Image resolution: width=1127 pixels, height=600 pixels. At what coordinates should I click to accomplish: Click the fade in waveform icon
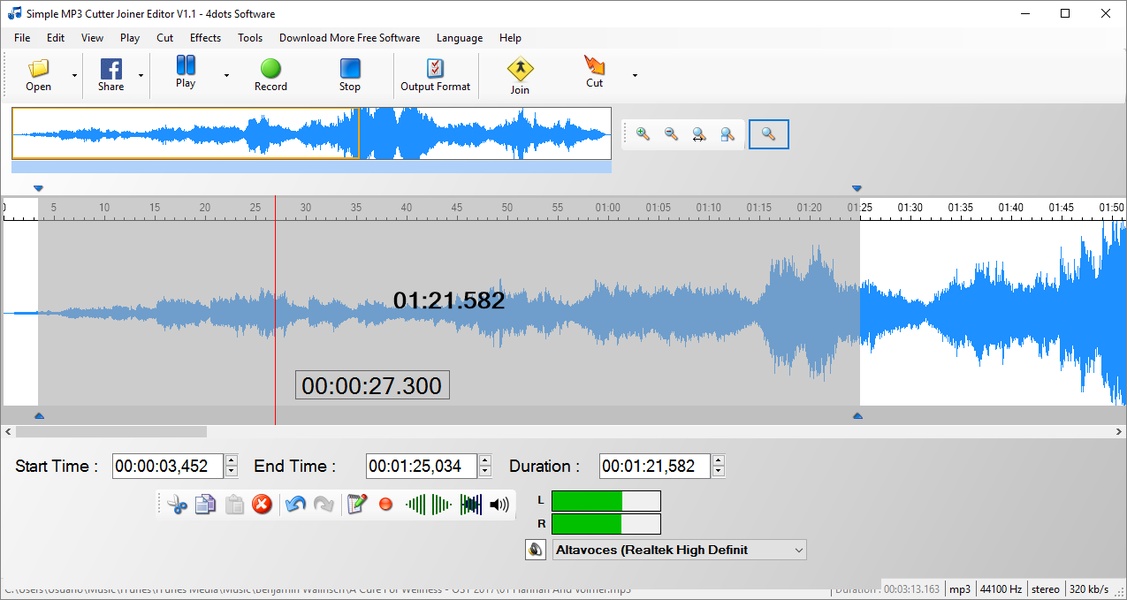pyautogui.click(x=416, y=505)
